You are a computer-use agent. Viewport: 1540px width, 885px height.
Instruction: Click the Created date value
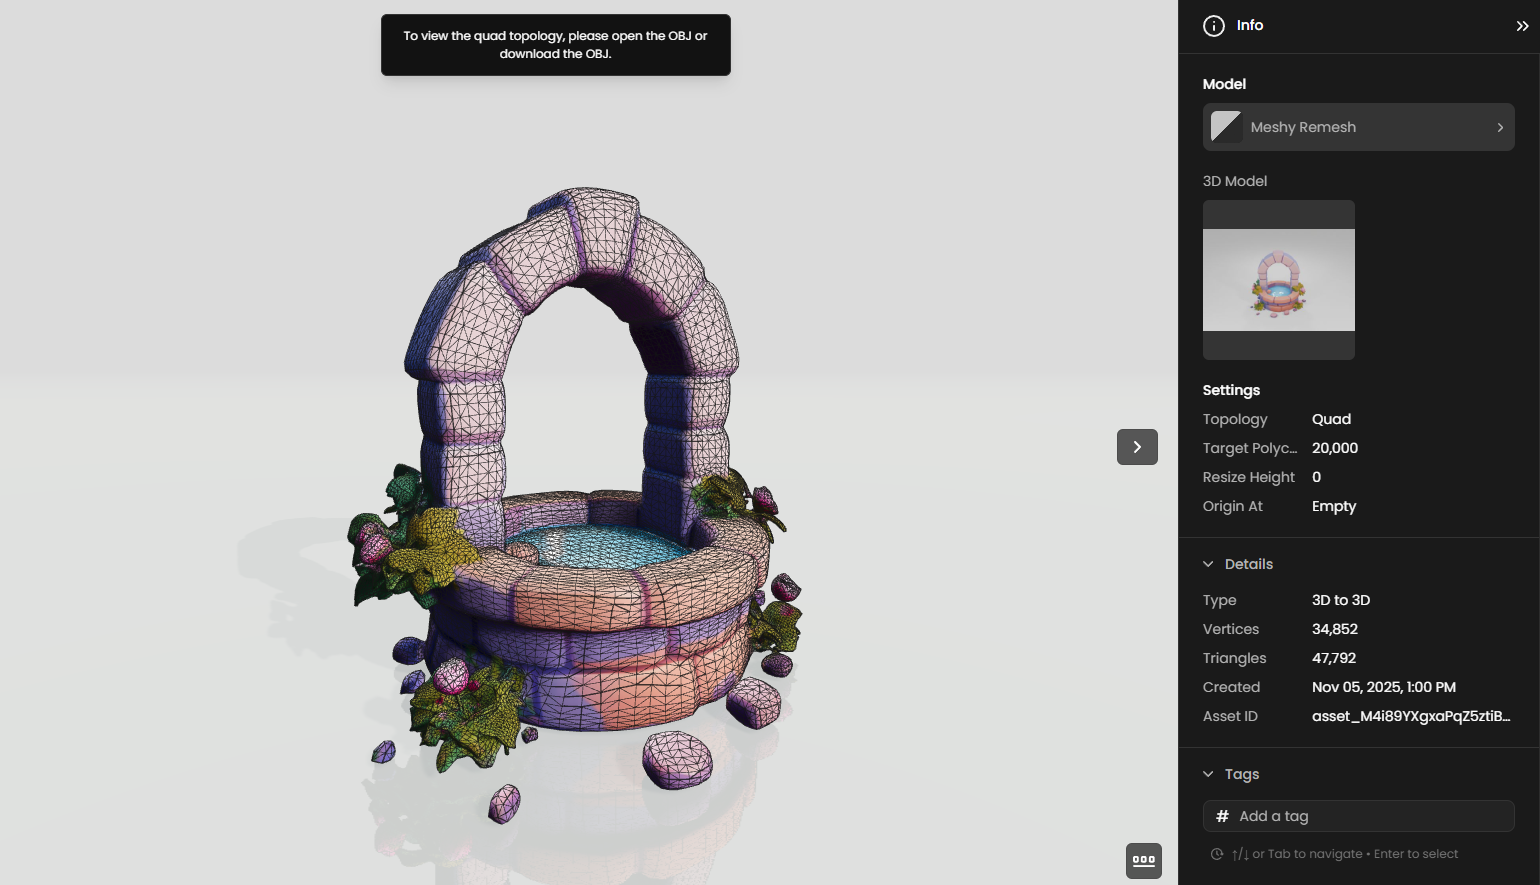1383,687
